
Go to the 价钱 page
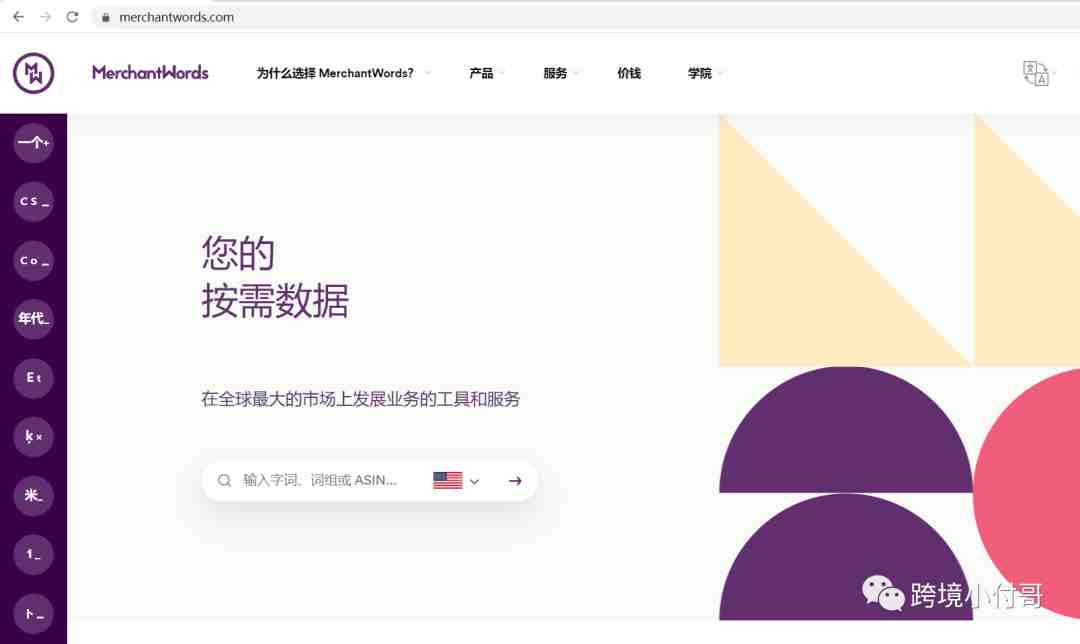pos(629,73)
